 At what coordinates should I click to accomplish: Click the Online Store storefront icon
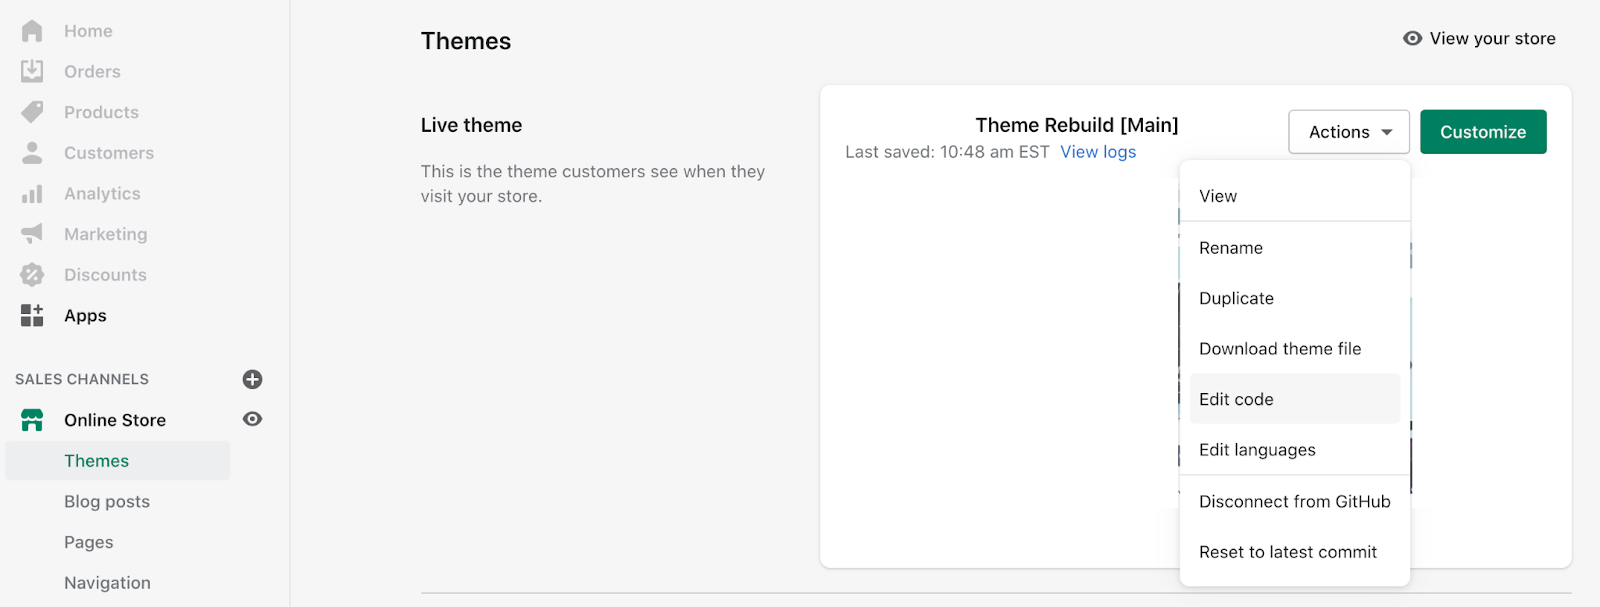[32, 420]
